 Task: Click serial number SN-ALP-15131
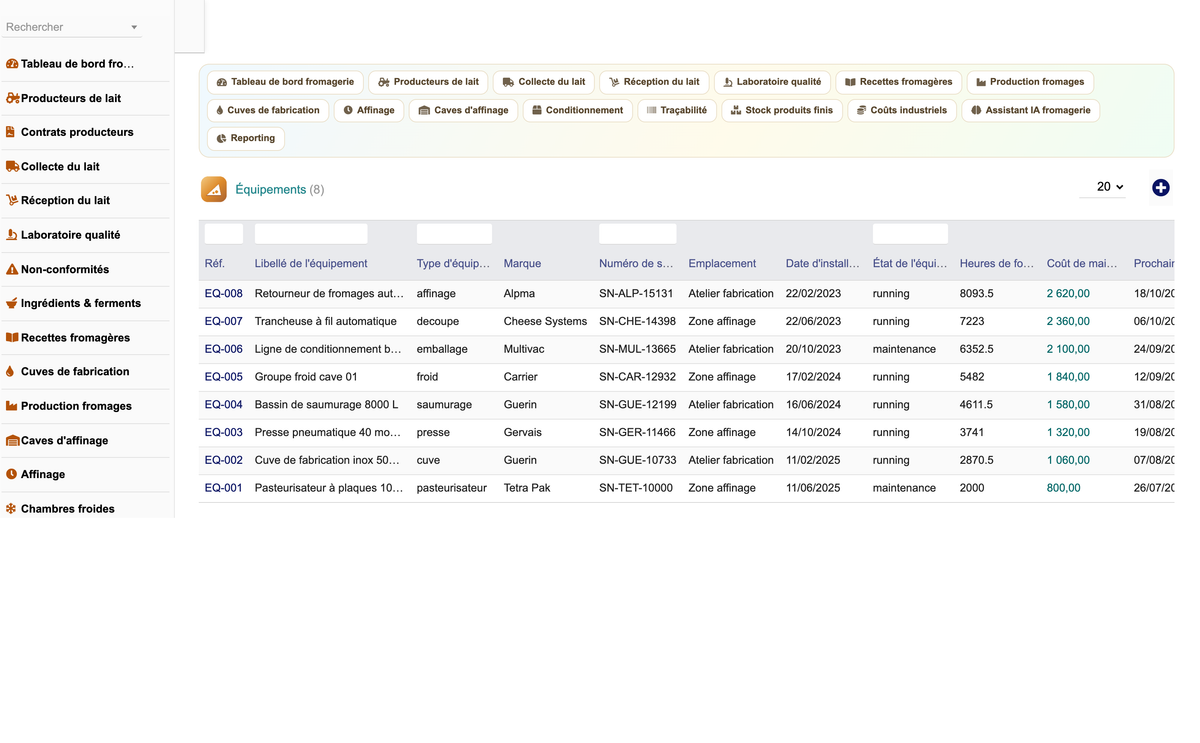636,294
